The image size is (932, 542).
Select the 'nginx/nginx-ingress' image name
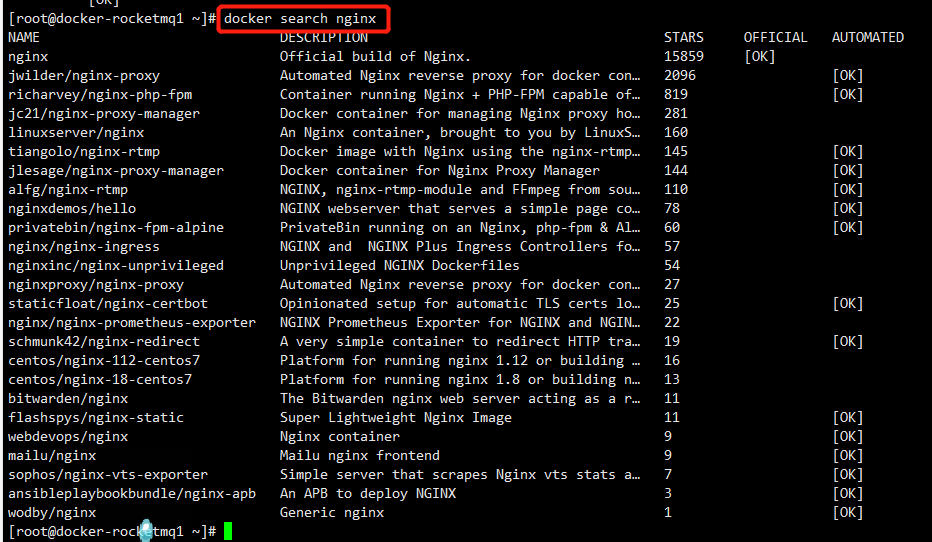pos(84,247)
